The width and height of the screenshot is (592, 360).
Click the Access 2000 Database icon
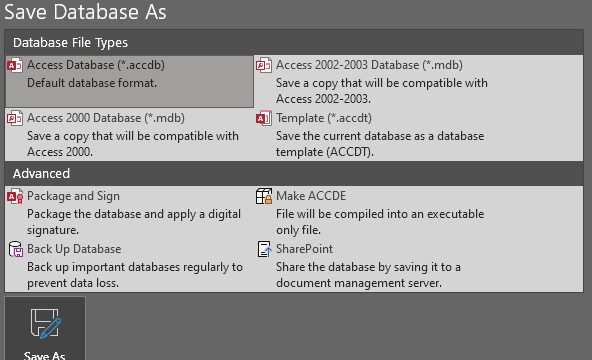[x=15, y=118]
